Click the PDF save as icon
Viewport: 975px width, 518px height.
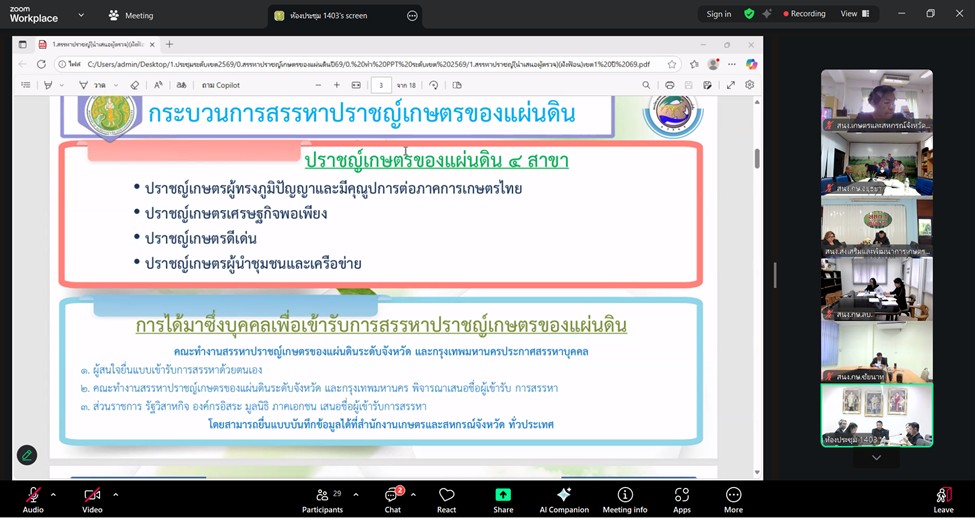click(707, 85)
